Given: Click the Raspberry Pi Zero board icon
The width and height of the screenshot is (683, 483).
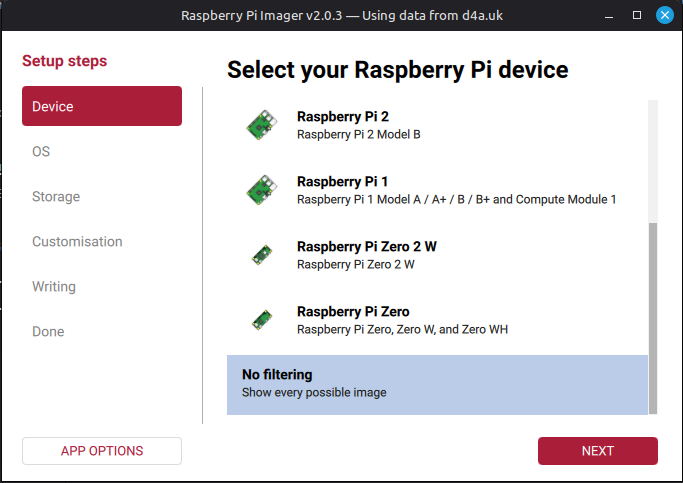Looking at the screenshot, I should (x=261, y=320).
